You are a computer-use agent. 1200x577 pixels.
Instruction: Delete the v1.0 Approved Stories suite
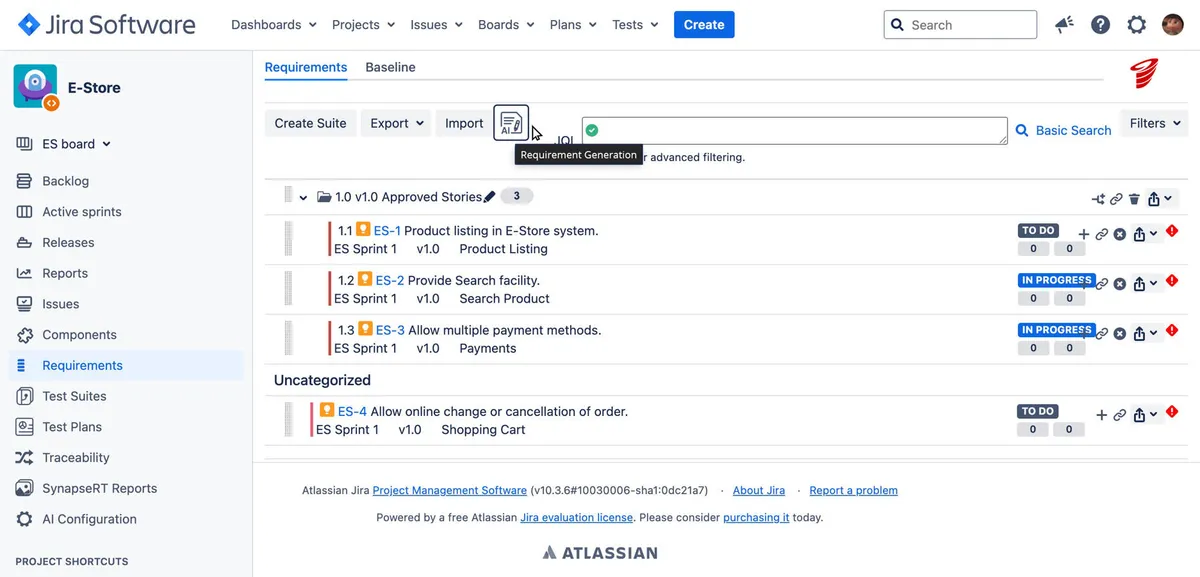[1134, 199]
